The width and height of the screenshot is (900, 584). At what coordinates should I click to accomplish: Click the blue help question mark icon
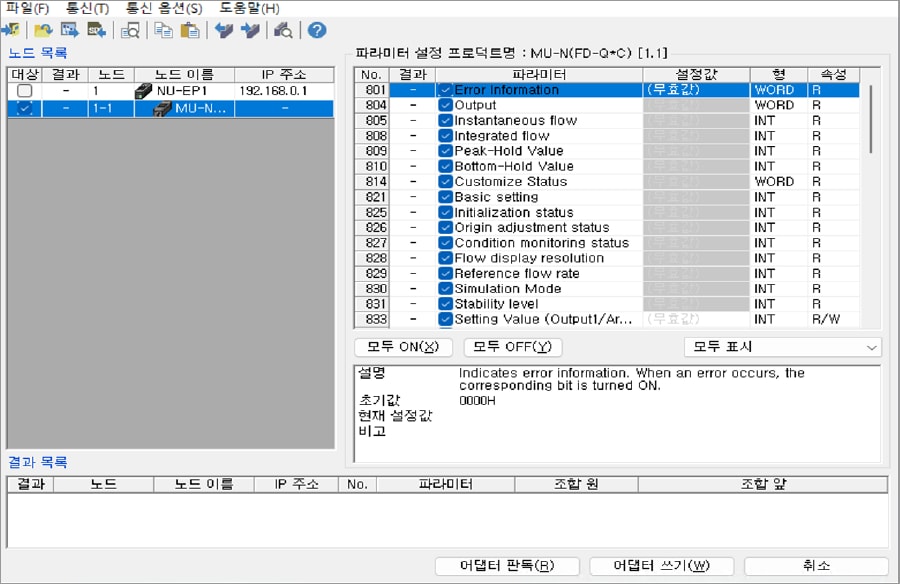coord(317,30)
